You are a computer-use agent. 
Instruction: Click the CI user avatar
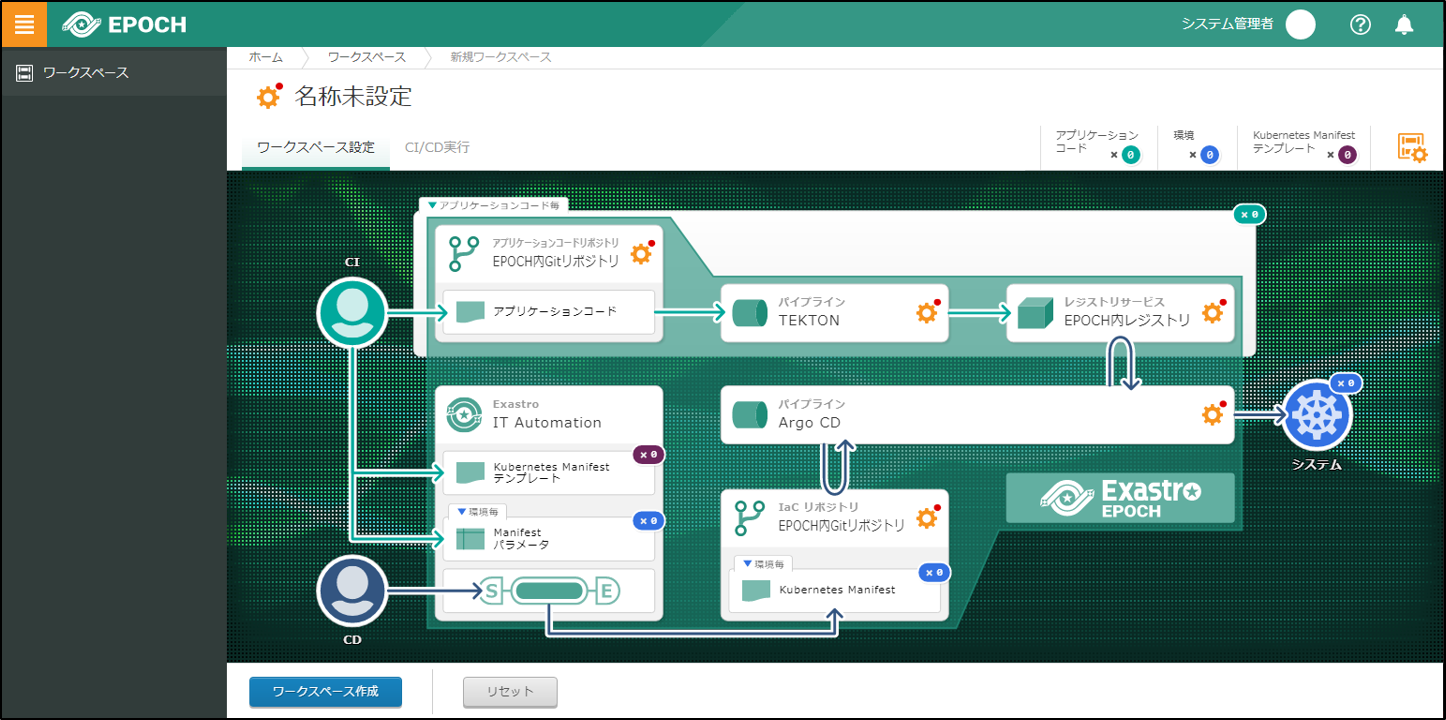point(352,312)
